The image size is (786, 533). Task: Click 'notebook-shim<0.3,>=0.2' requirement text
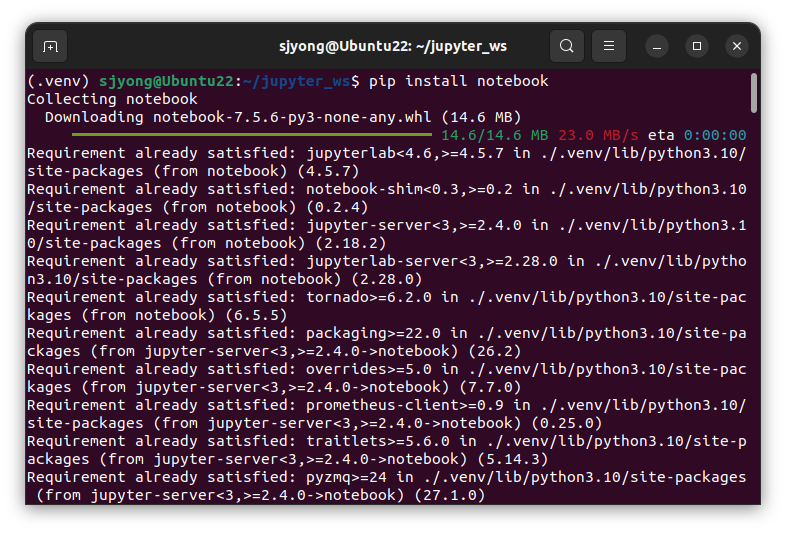[410, 190]
